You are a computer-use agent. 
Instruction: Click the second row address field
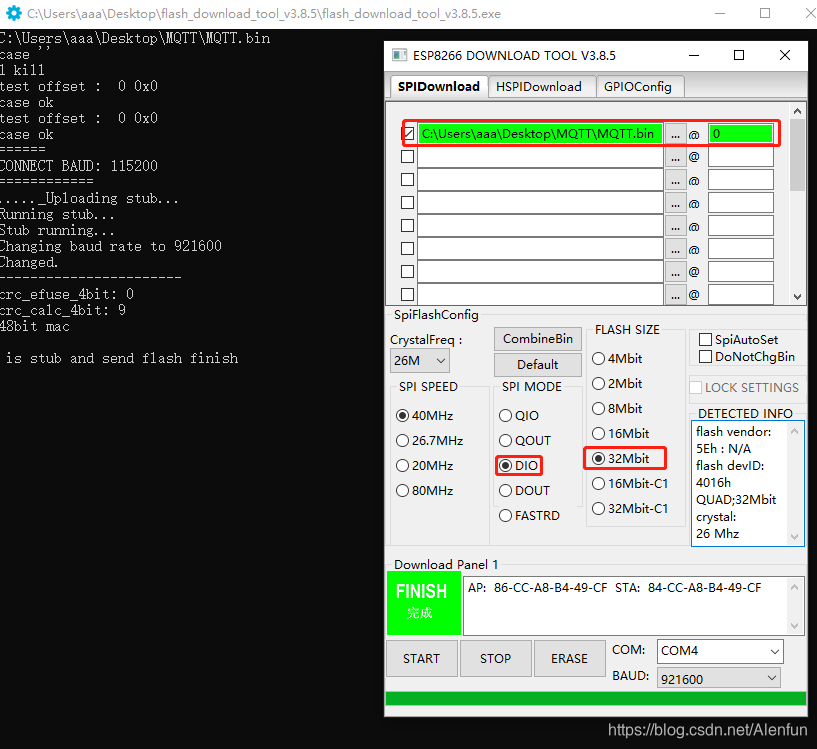740,157
